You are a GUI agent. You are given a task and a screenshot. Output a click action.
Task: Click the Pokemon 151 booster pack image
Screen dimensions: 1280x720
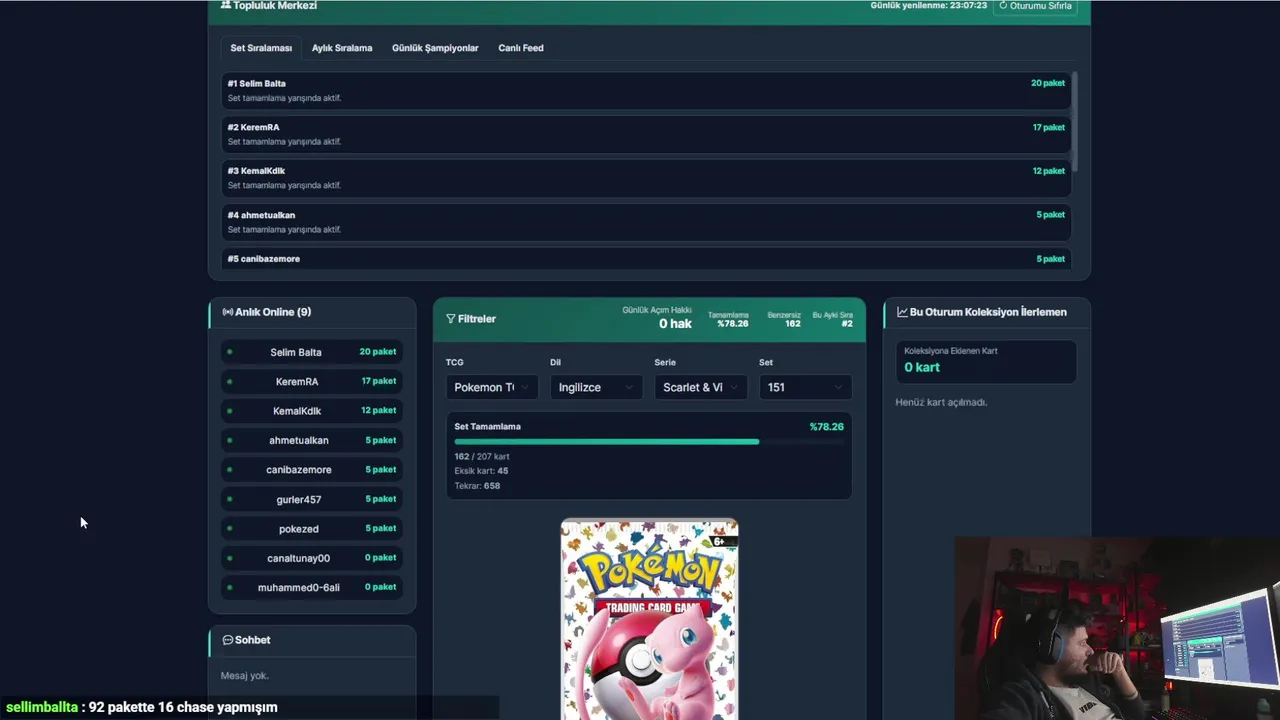649,619
